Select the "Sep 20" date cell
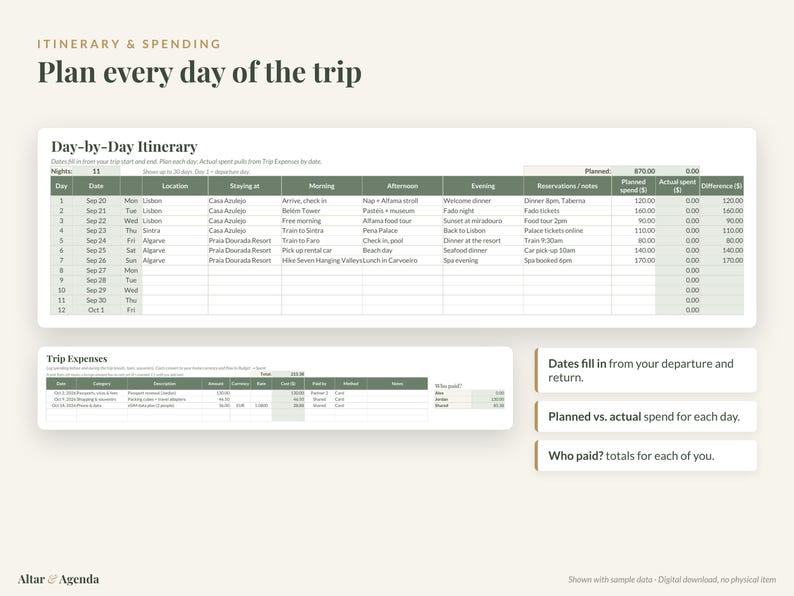Screen dimensions: 794x596 96,201
